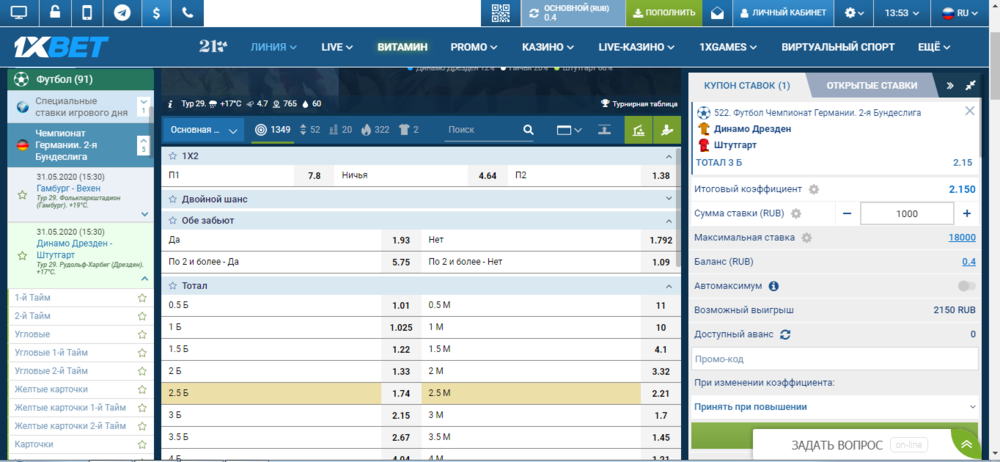The width and height of the screenshot is (1000, 462).
Task: Open the mobile apps smartphone icon
Action: [x=88, y=13]
